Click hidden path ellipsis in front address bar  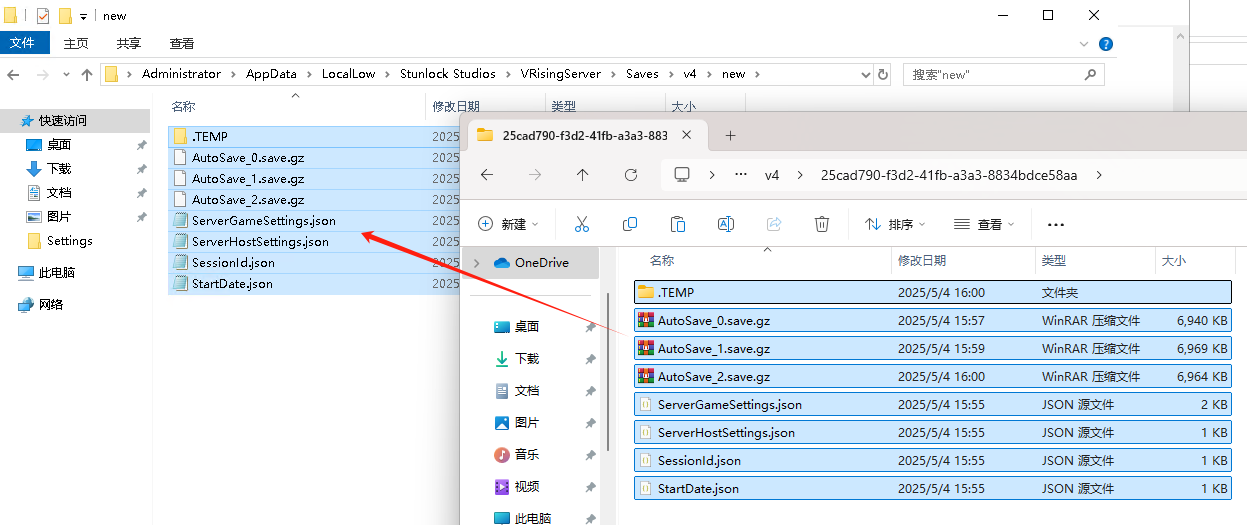click(x=741, y=174)
